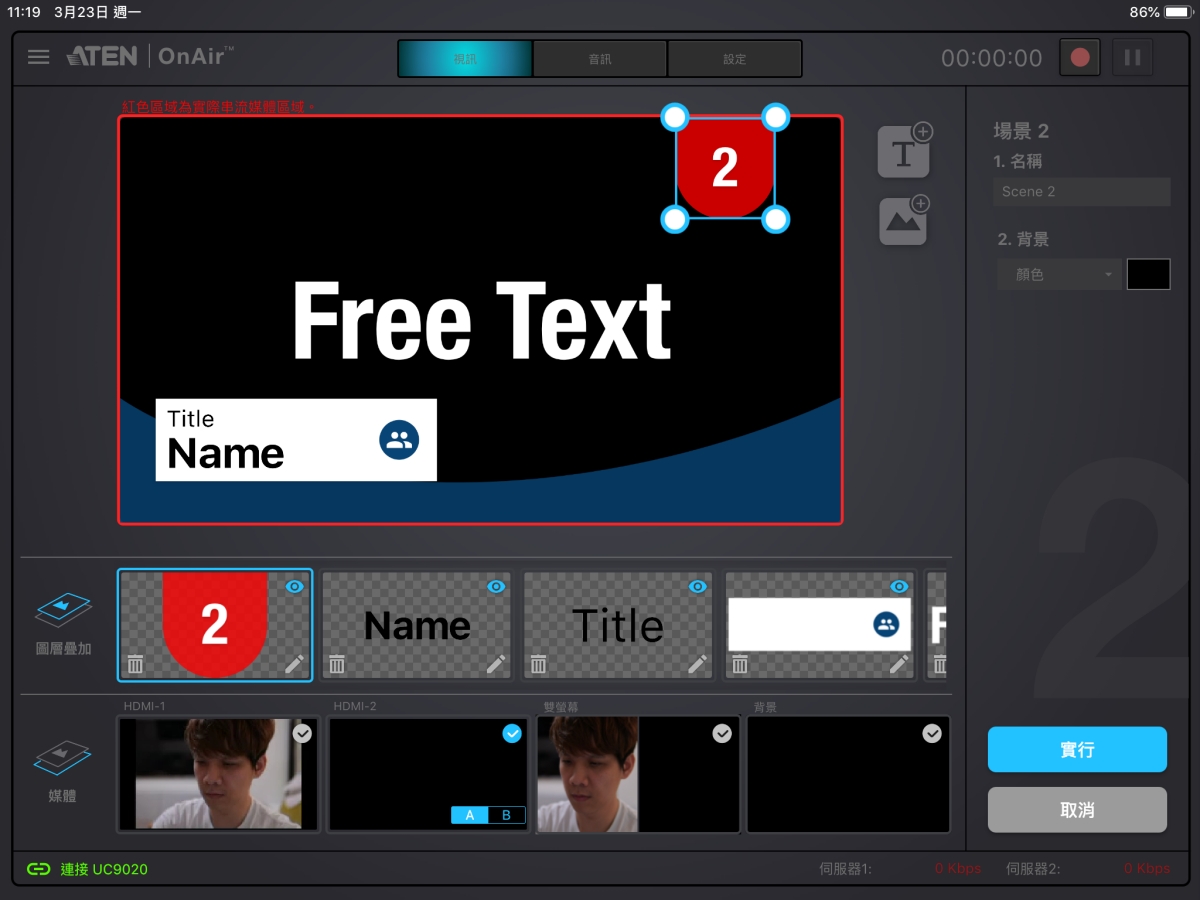Click the pause button in top bar

[1132, 57]
